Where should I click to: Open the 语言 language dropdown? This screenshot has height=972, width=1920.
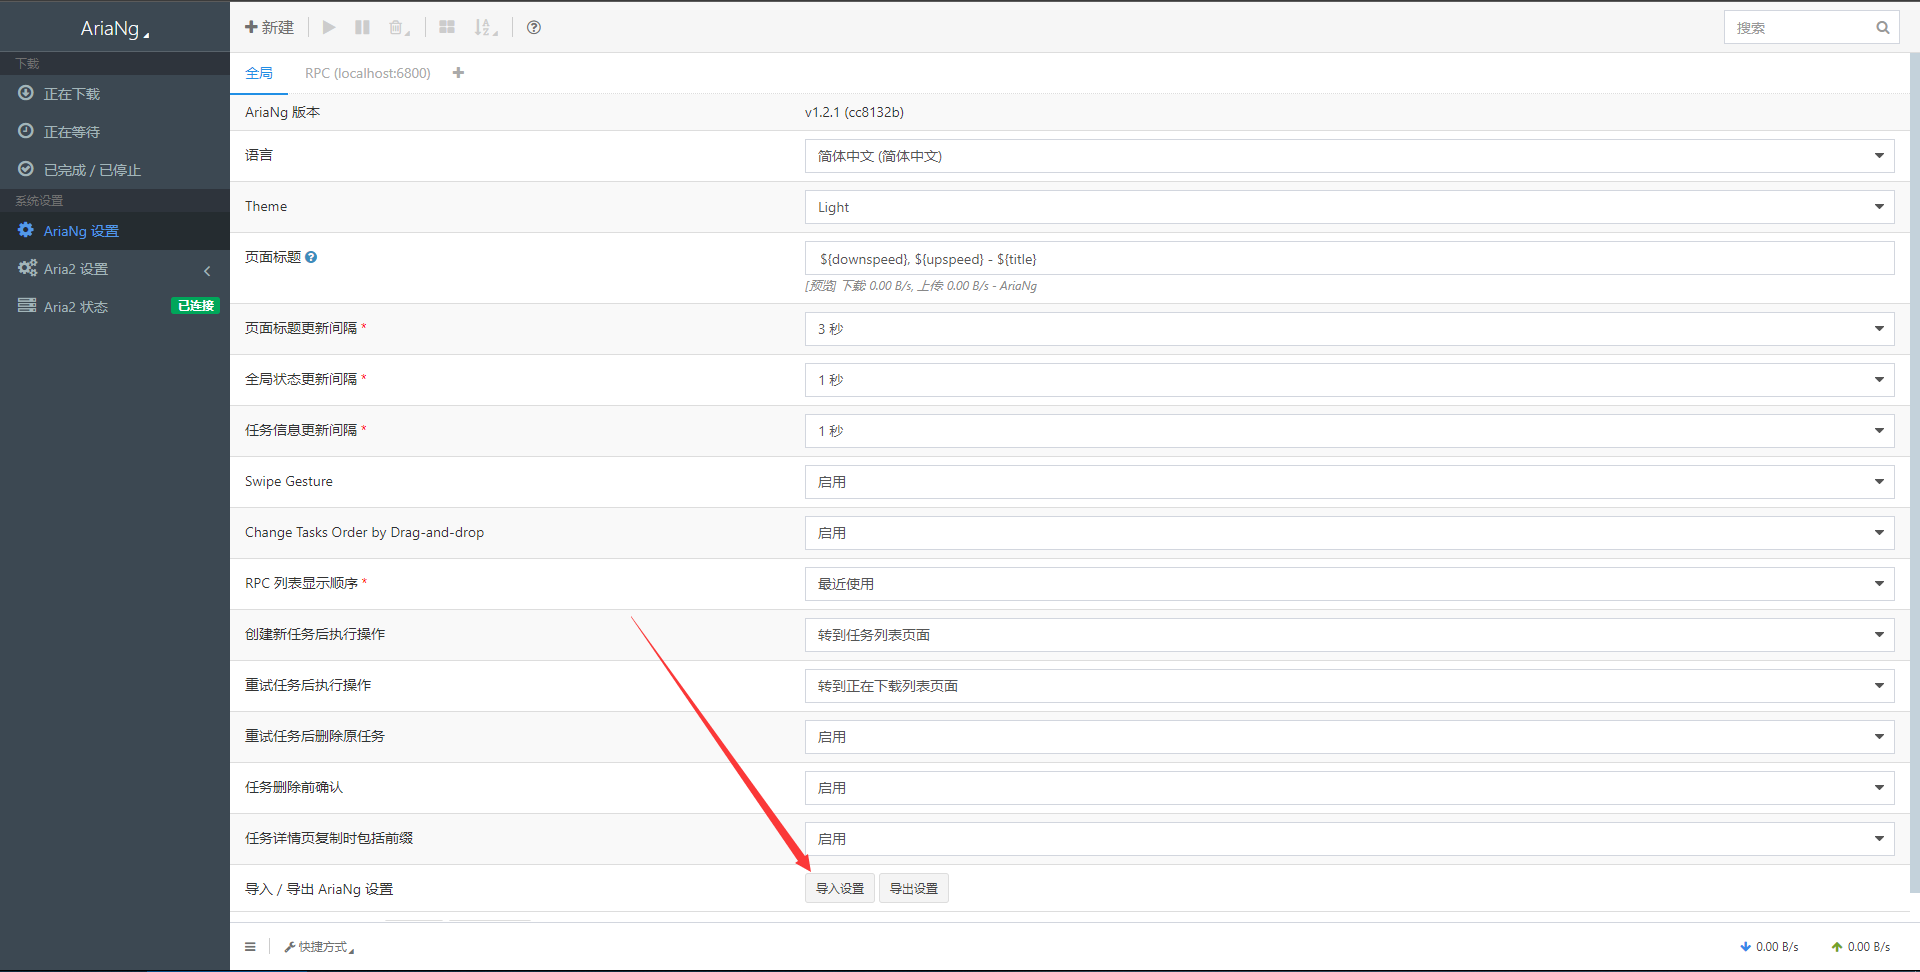point(1349,156)
